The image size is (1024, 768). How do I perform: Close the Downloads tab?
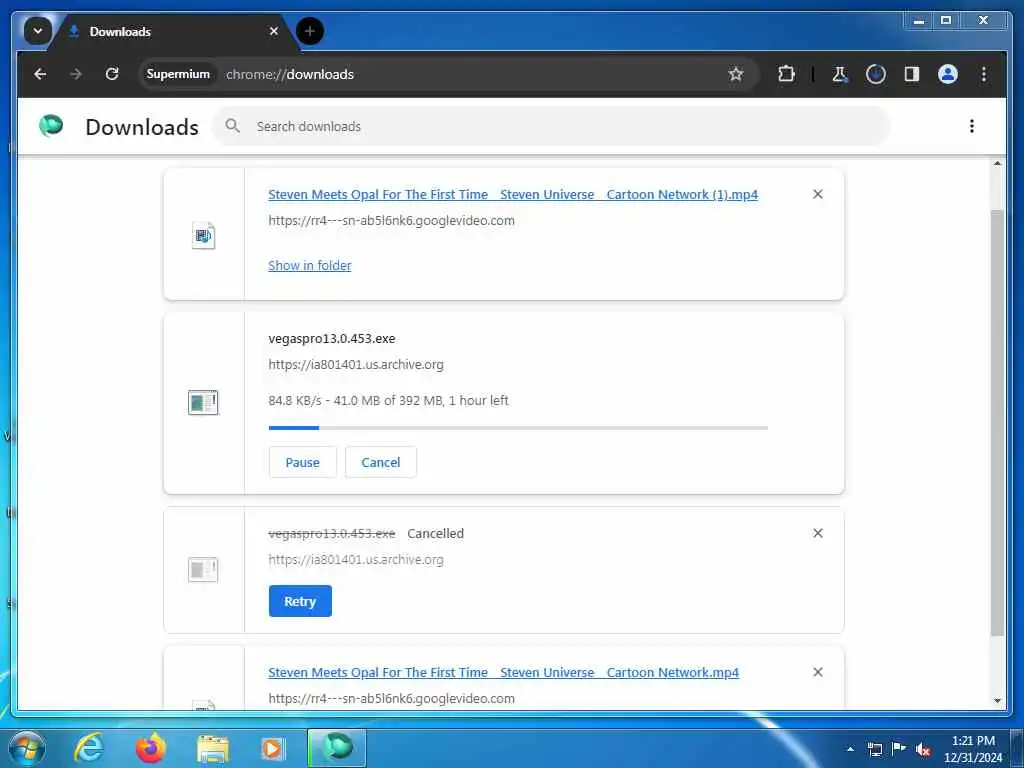pos(274,31)
